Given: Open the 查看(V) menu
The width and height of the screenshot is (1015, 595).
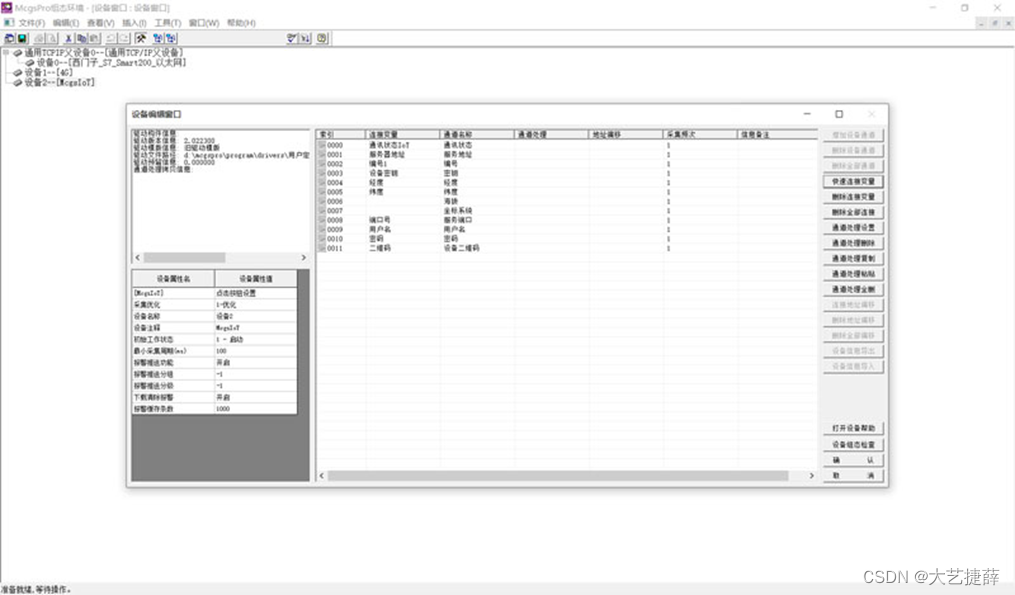Looking at the screenshot, I should [x=100, y=23].
